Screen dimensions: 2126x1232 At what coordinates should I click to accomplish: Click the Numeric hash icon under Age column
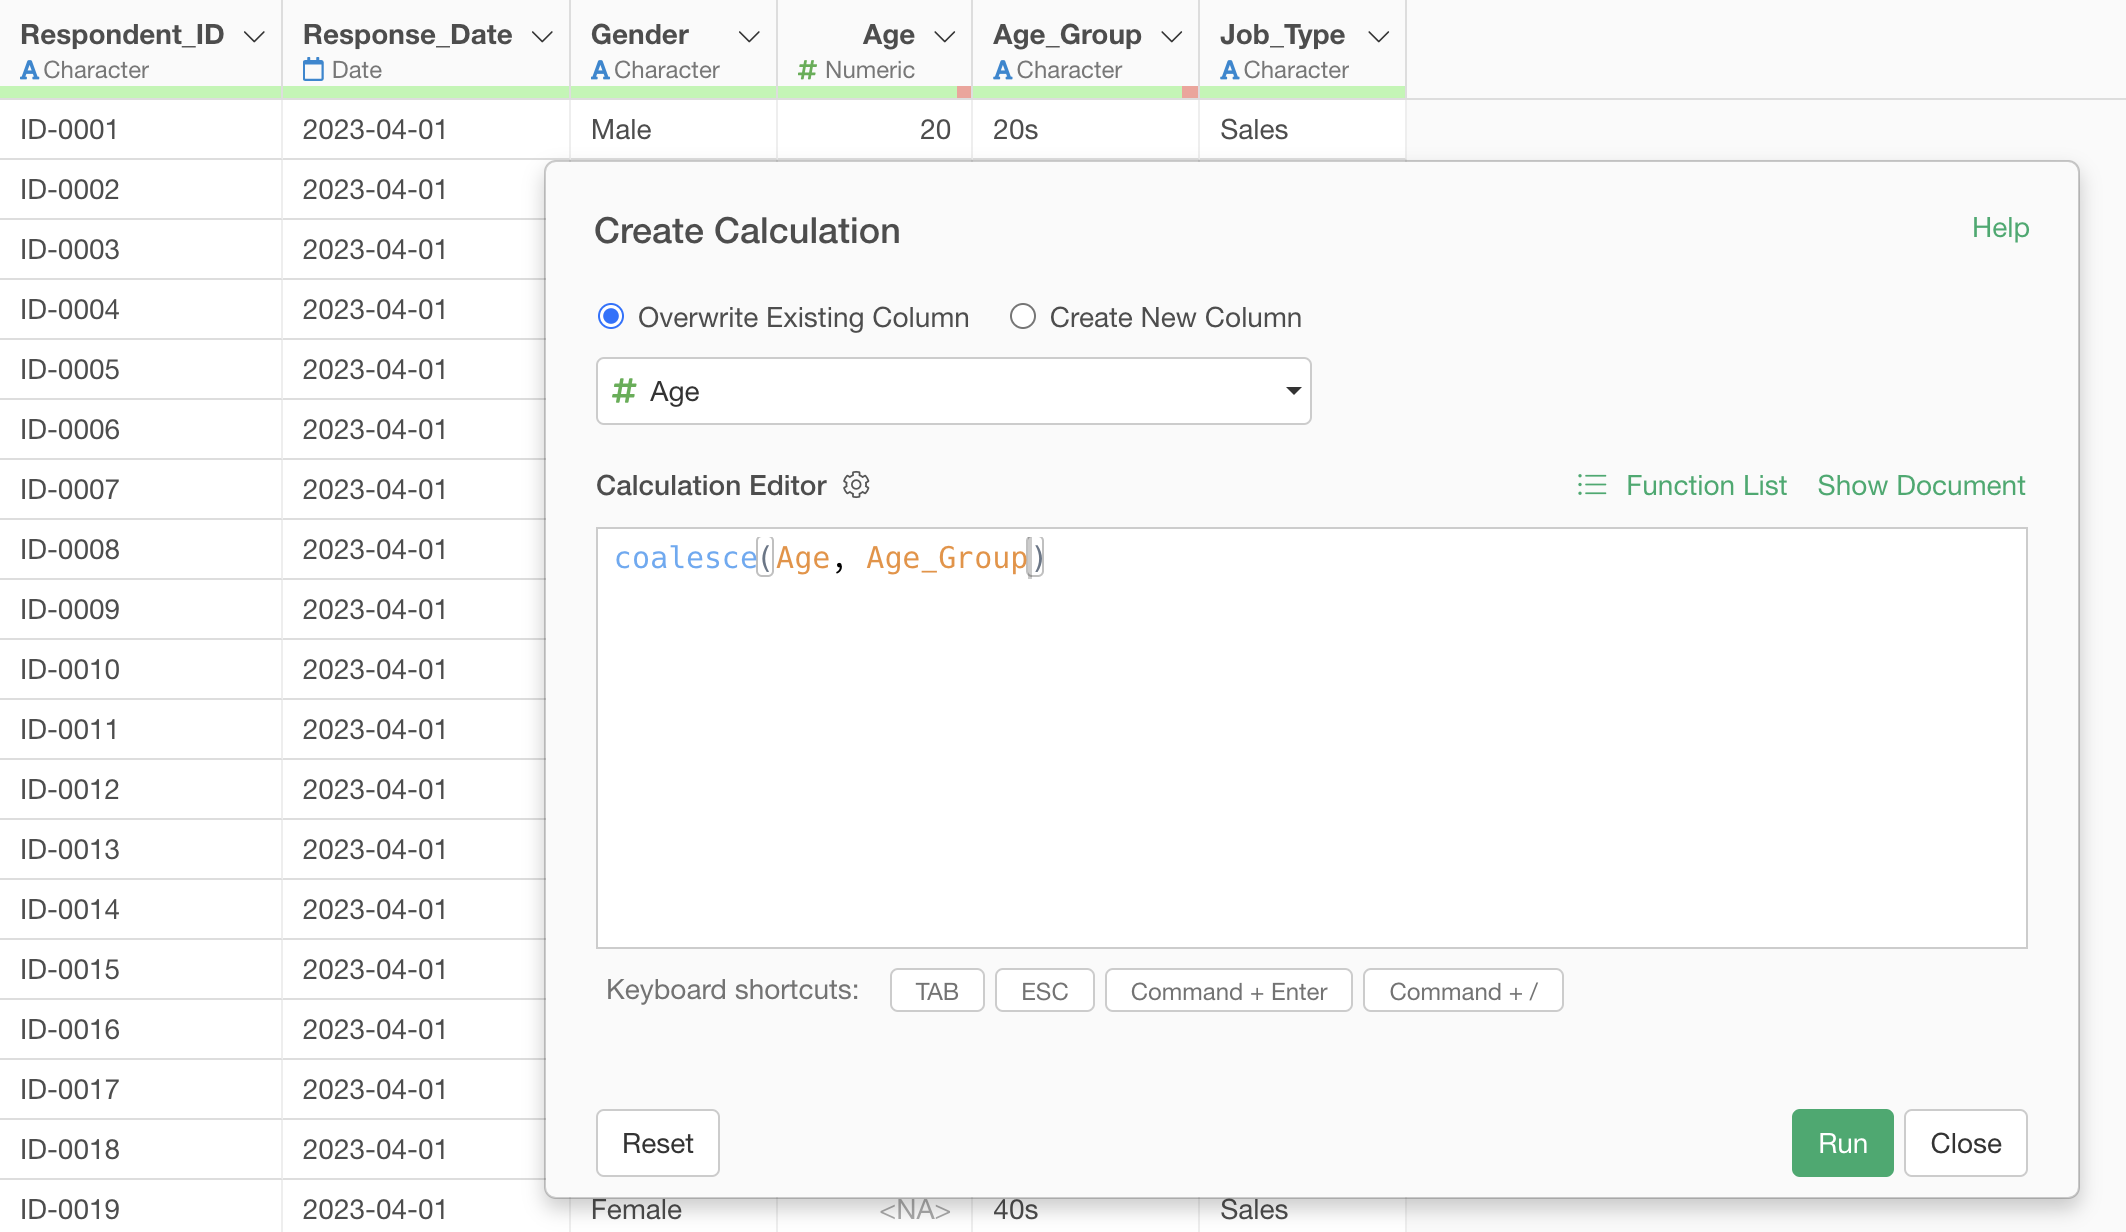(807, 70)
